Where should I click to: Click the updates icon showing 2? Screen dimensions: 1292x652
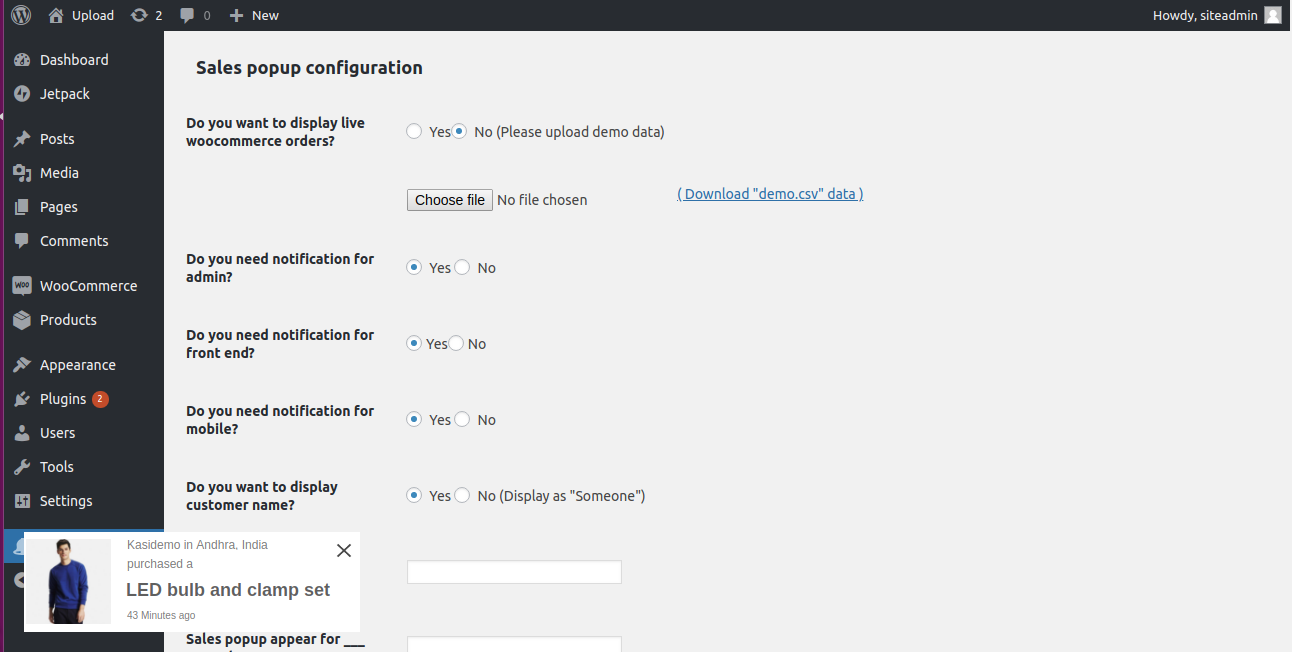click(139, 15)
